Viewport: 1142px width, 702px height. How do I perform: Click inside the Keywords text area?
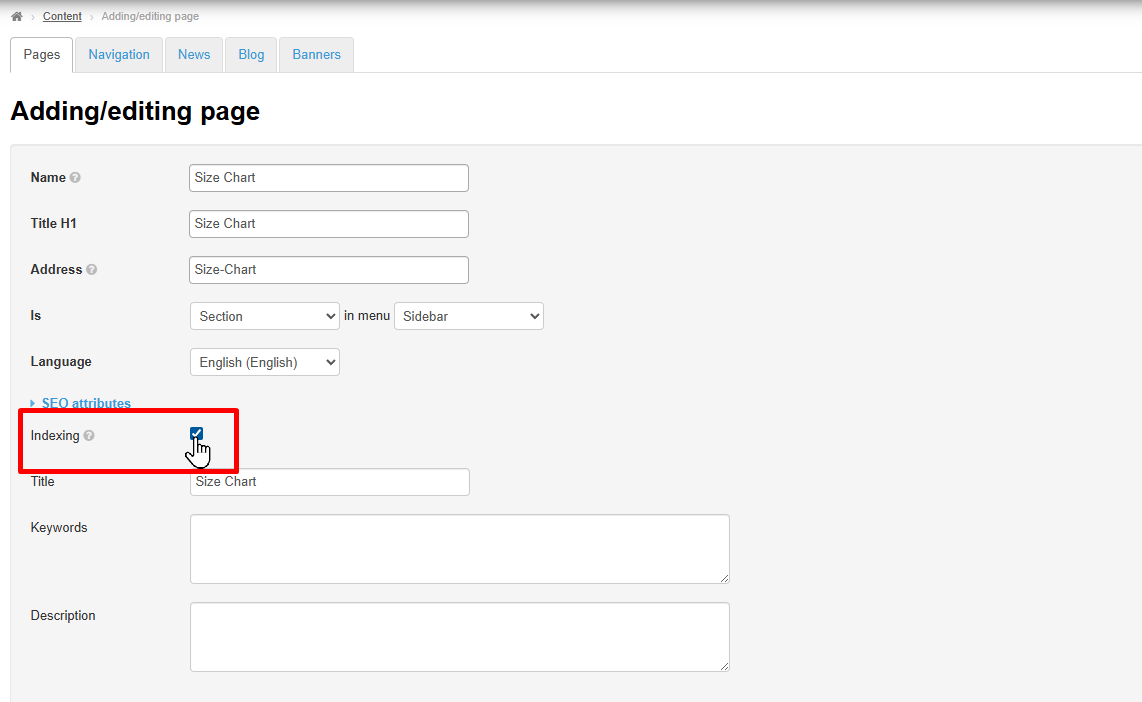click(459, 548)
